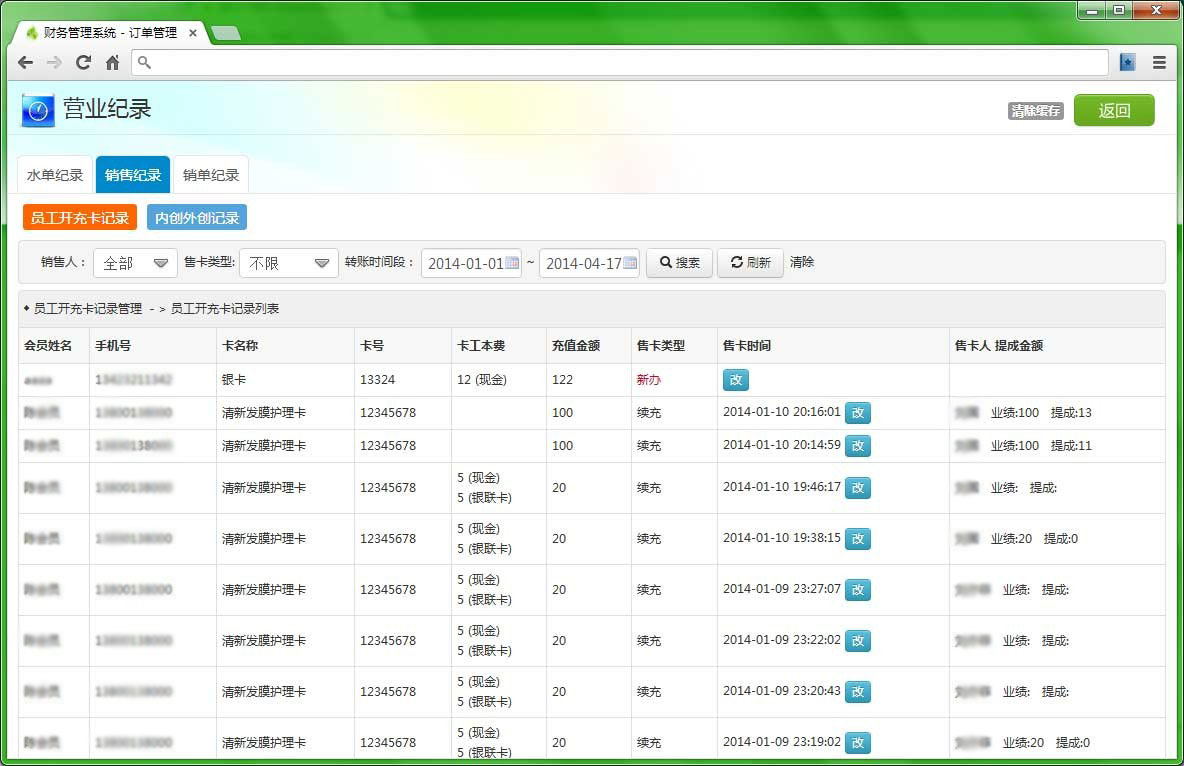1184x766 pixels.
Task: Focus the browser address bar
Action: pyautogui.click(x=619, y=63)
